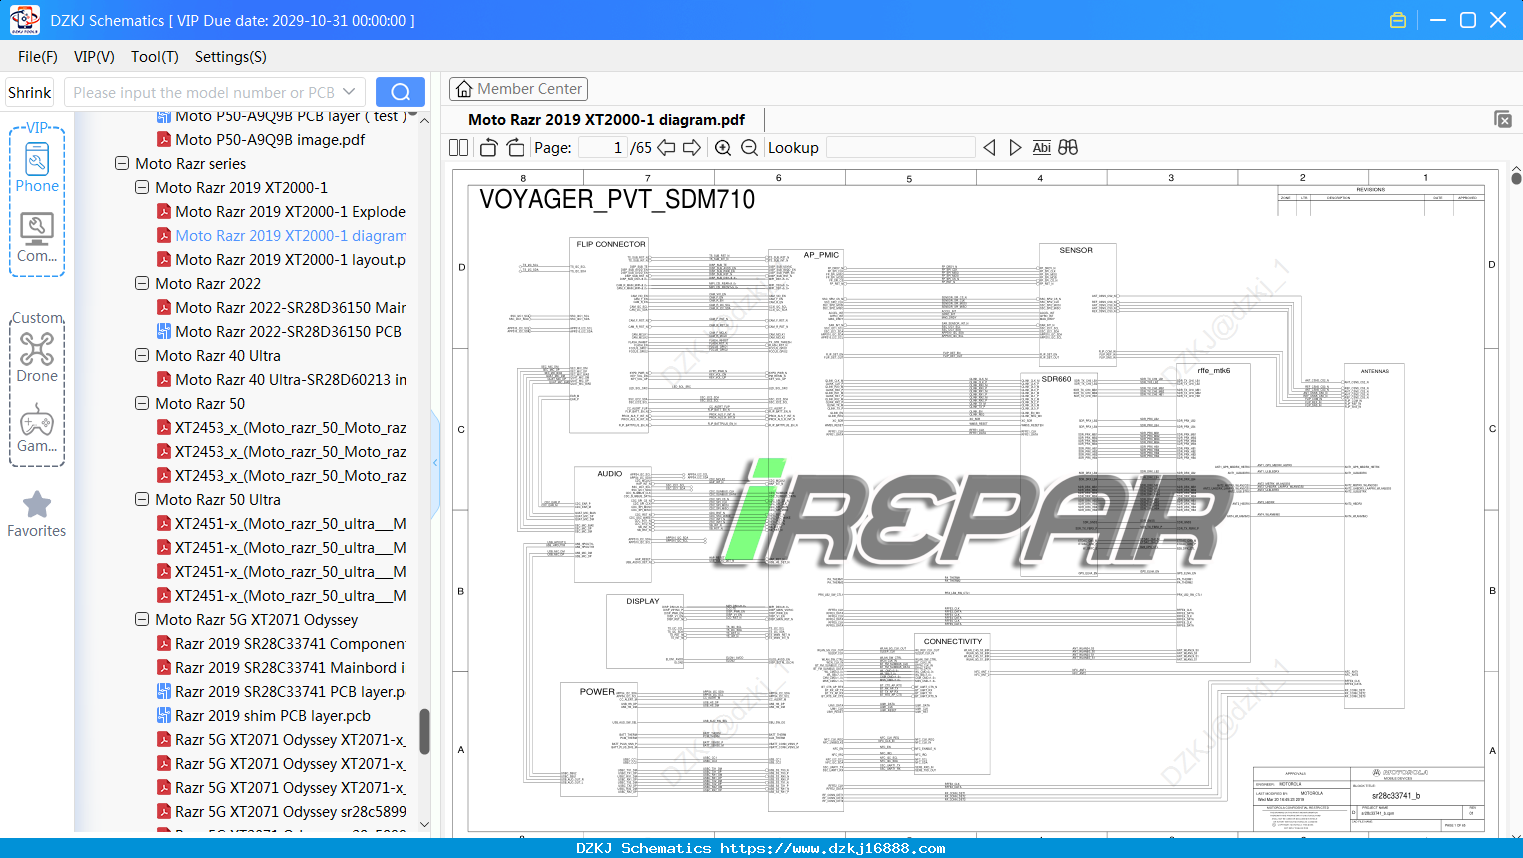The image size is (1523, 858).
Task: Click the tree list scroll-up arrow
Action: 424,120
